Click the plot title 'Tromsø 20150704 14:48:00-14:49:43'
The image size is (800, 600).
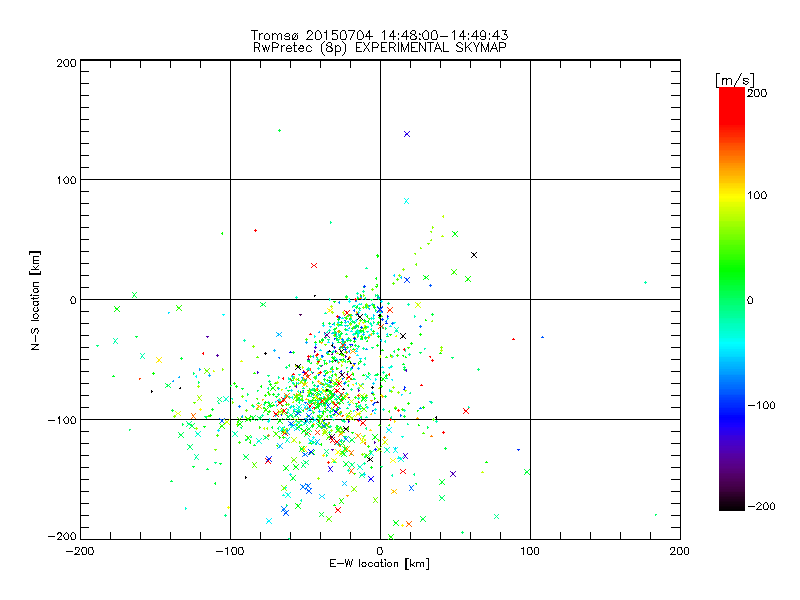379,35
